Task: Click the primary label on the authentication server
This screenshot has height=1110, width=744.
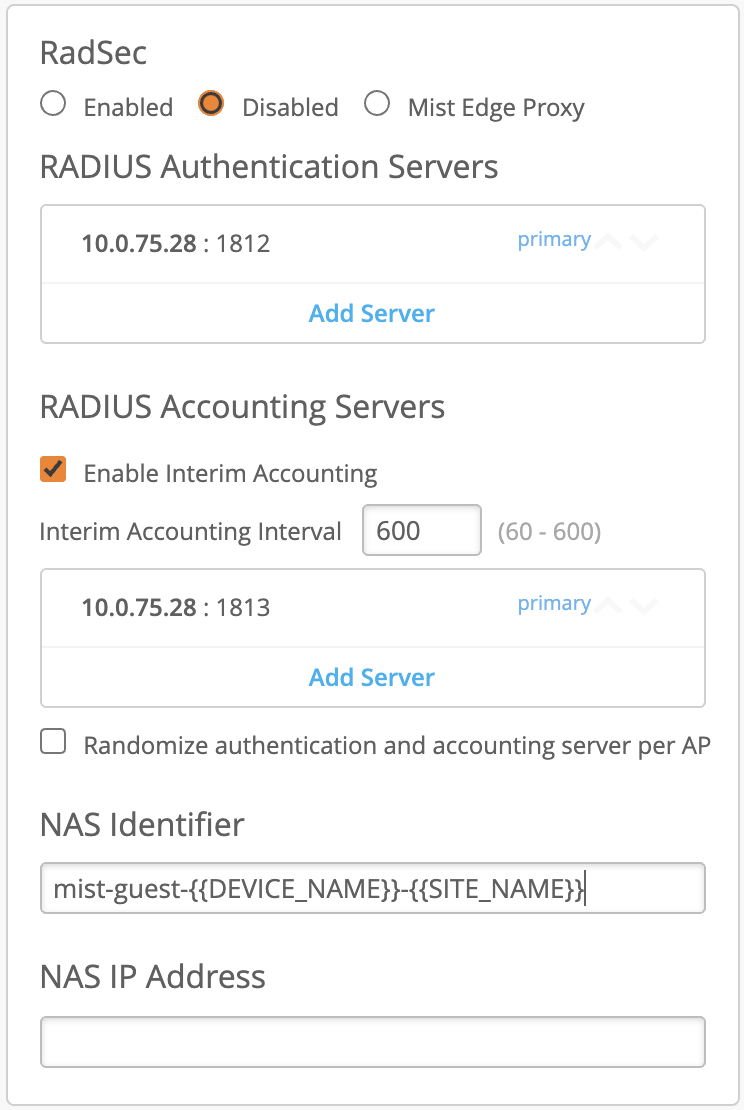Action: coord(553,240)
